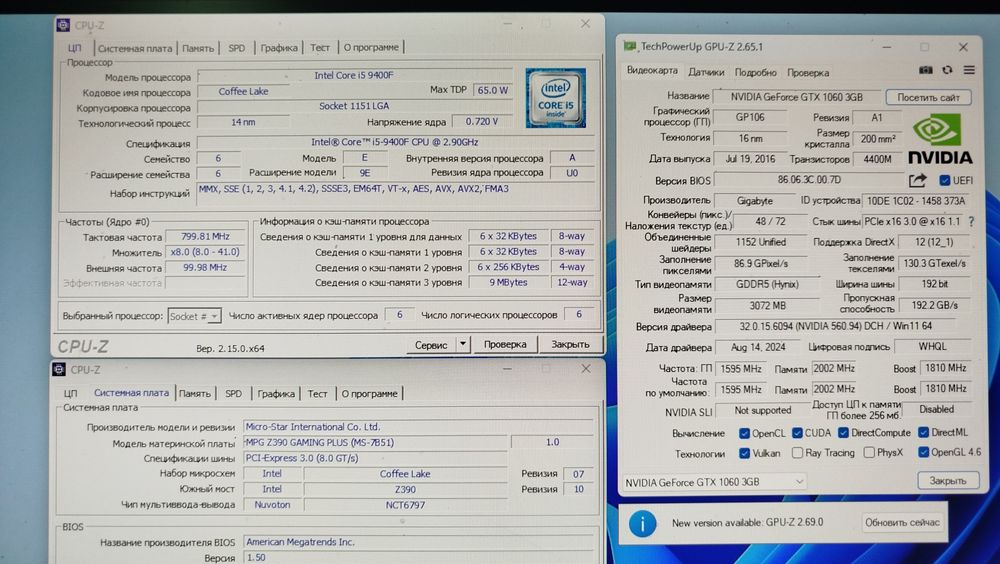Toggle the UEFI checkbox

pos(945,181)
